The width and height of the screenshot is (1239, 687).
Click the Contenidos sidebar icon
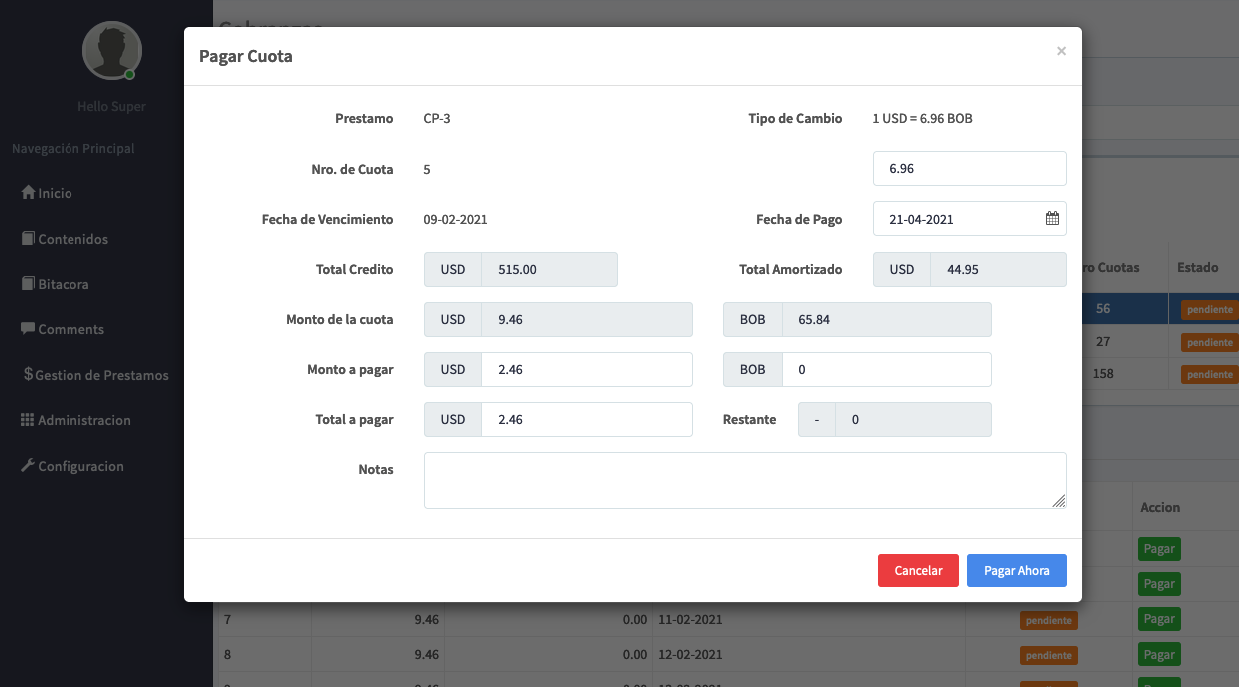click(28, 239)
